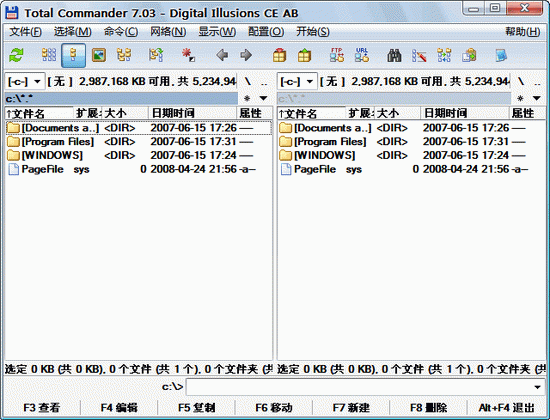This screenshot has width=550, height=420.
Task: Select [Program Files] folder in right panel
Action: coord(411,142)
